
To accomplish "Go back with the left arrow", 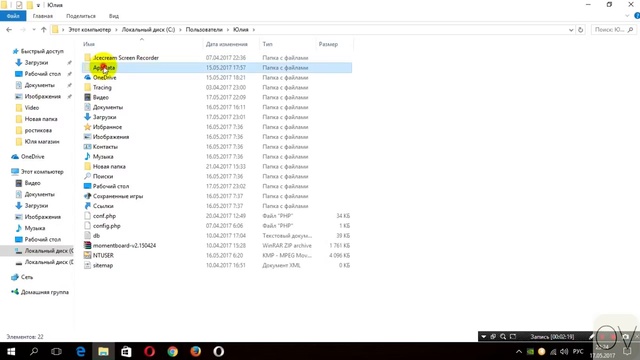I will tap(9, 29).
